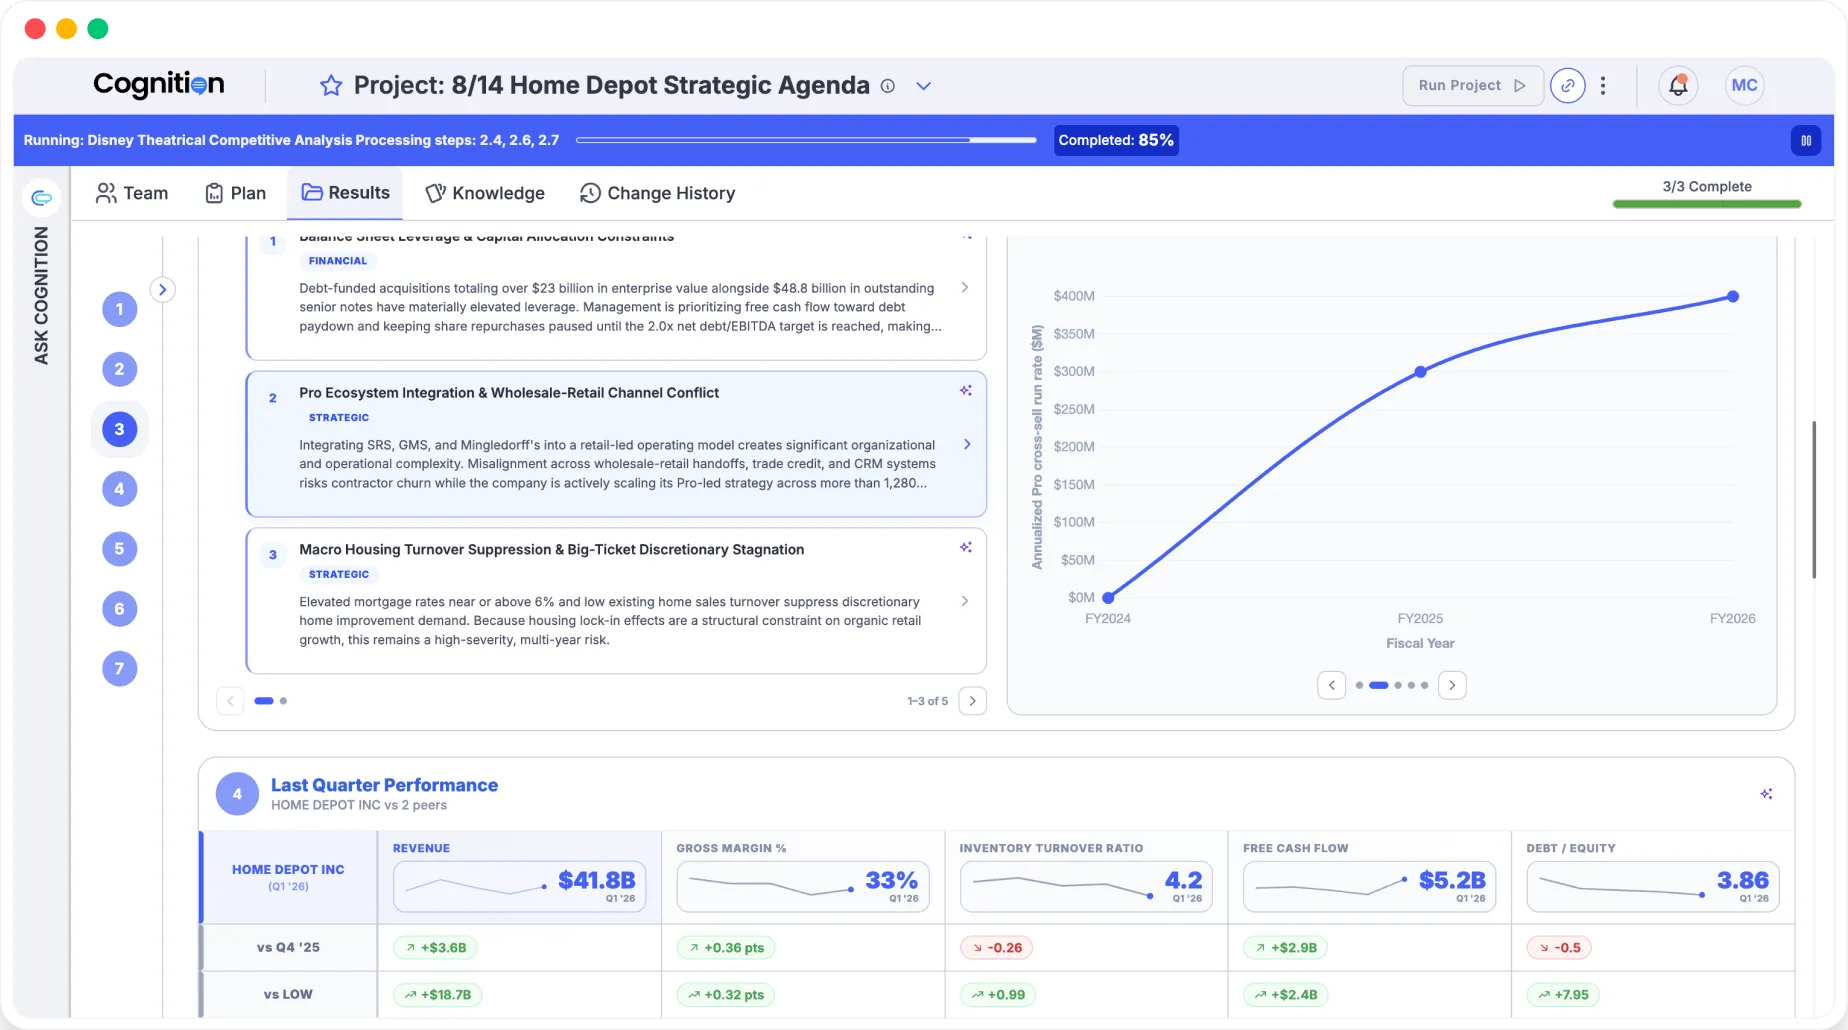Image resolution: width=1848 pixels, height=1030 pixels.
Task: Open ASK COGNITION side panel
Action: click(41, 295)
